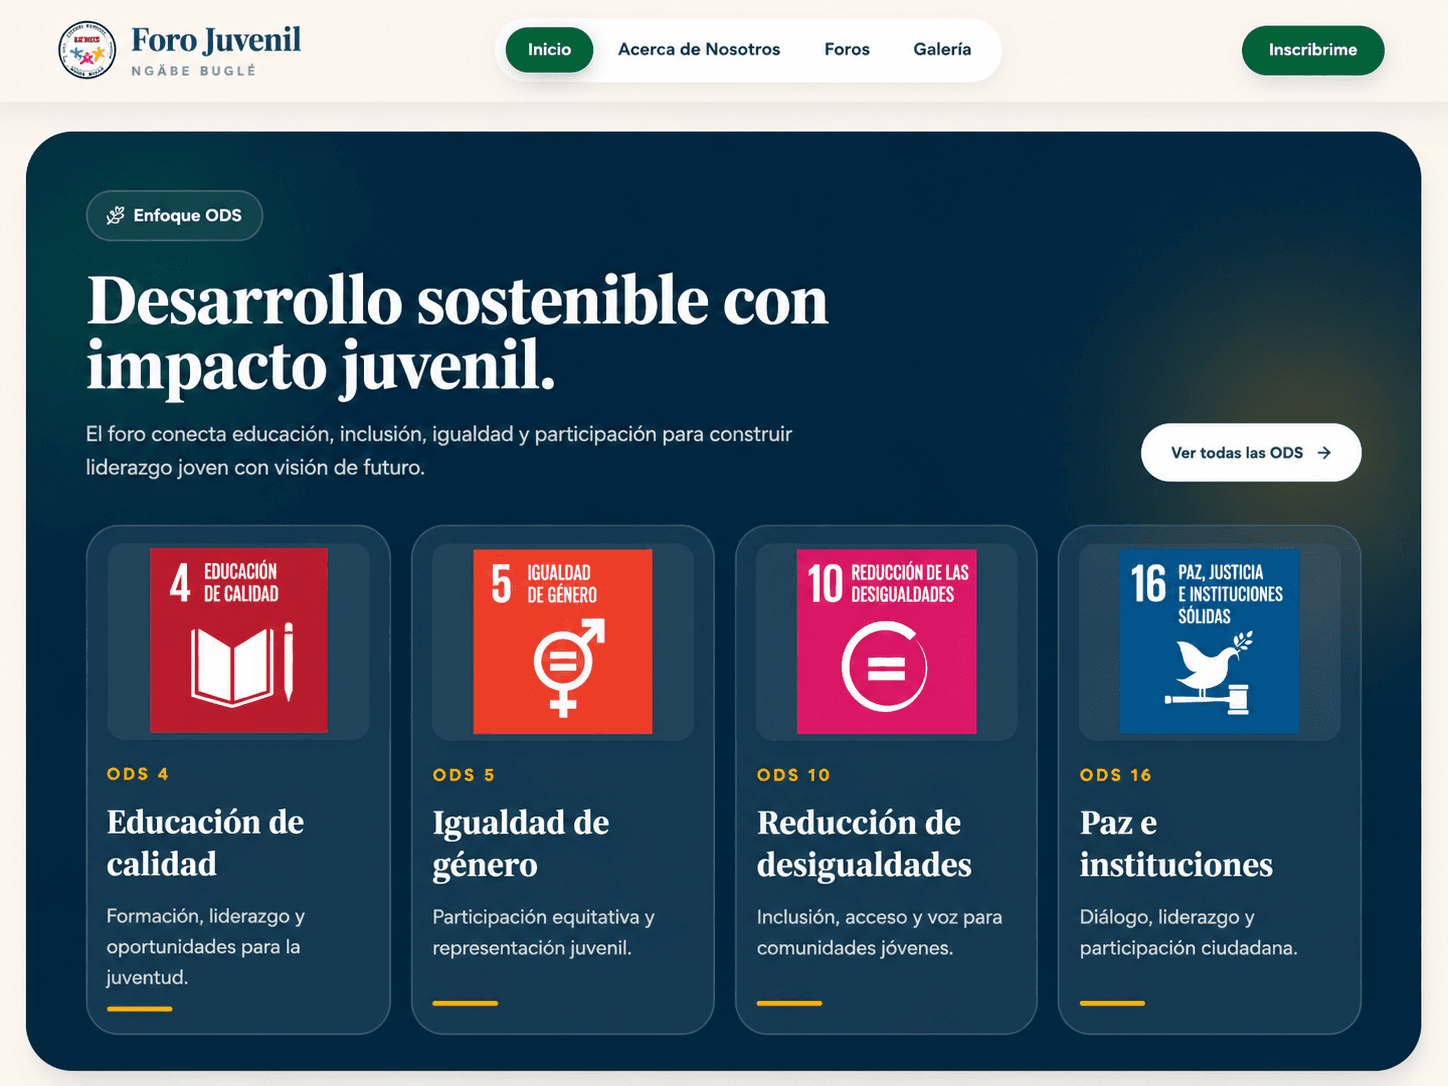The width and height of the screenshot is (1448, 1086).
Task: Click text 'Inclusión, acceso y voz para comunidades jóvenes'
Action: [x=880, y=932]
